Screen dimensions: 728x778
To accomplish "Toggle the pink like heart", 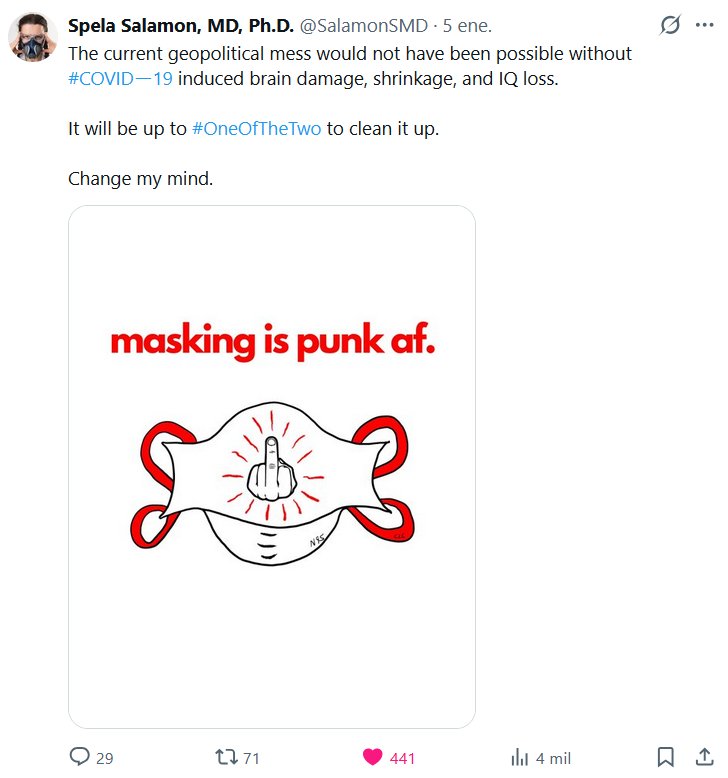I will (373, 757).
